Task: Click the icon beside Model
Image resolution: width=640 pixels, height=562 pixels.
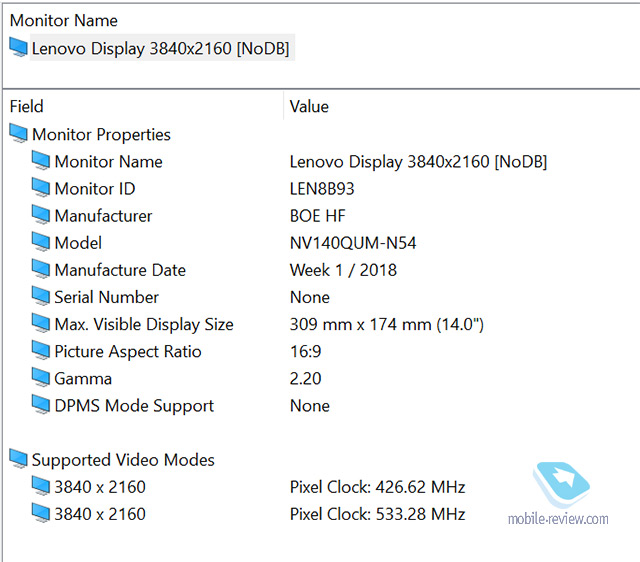Action: [x=41, y=242]
